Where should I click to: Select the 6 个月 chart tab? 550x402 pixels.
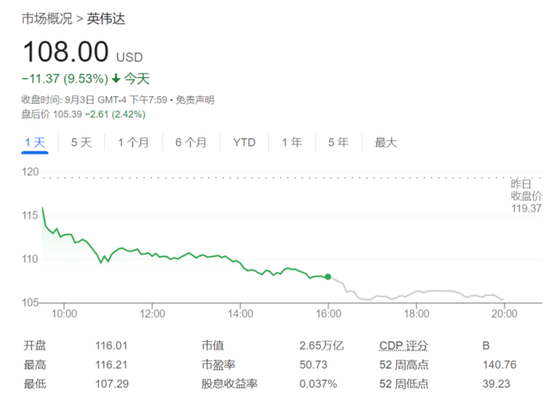coord(191,143)
